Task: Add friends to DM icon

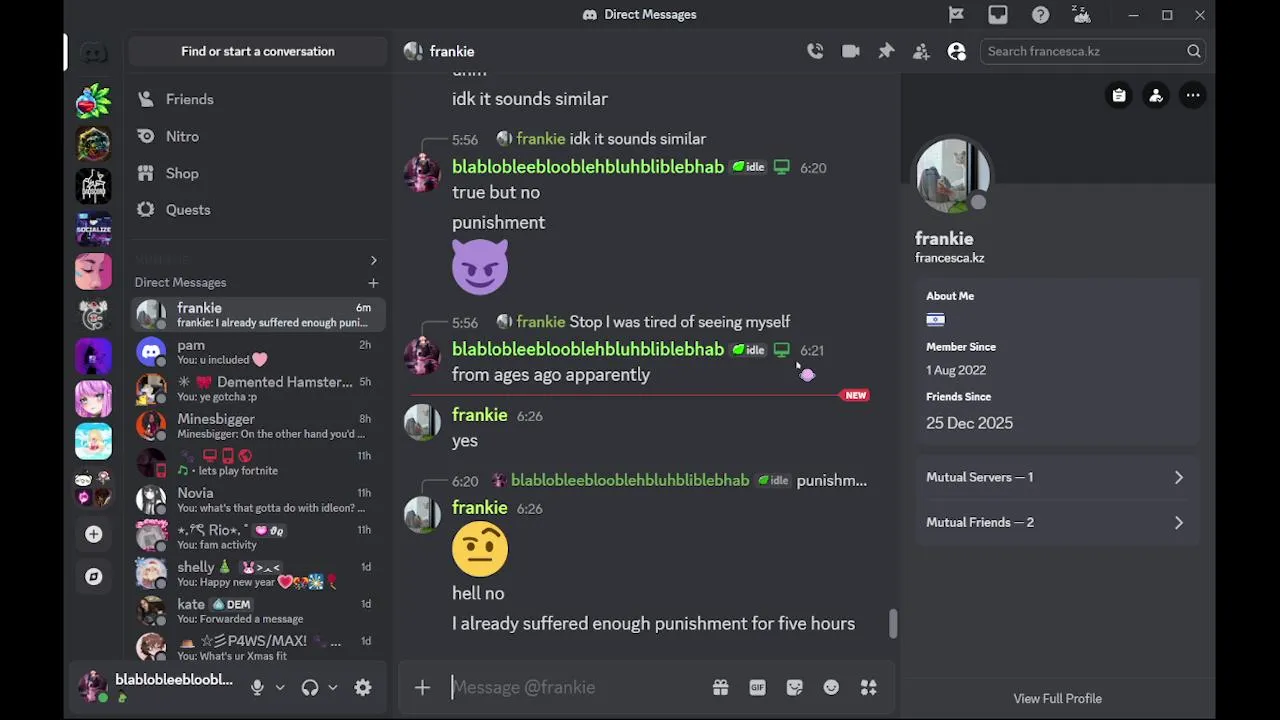Action: (921, 51)
